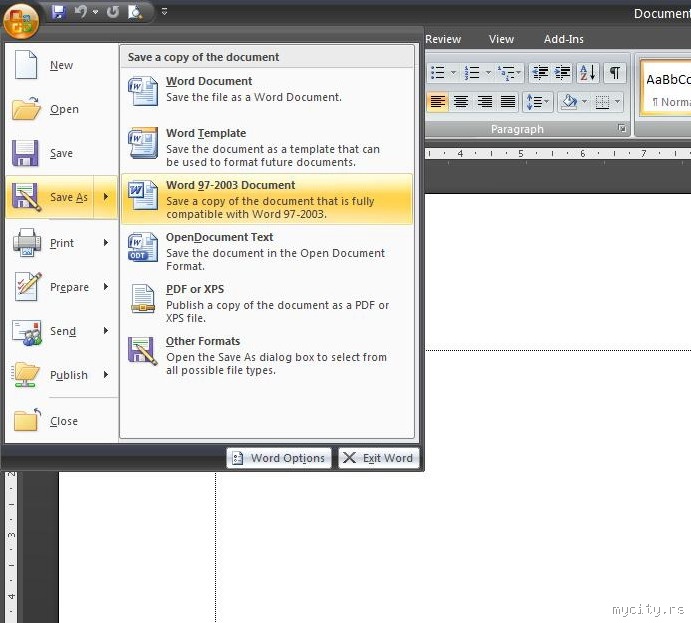Choose Other Formats save option

coord(267,355)
